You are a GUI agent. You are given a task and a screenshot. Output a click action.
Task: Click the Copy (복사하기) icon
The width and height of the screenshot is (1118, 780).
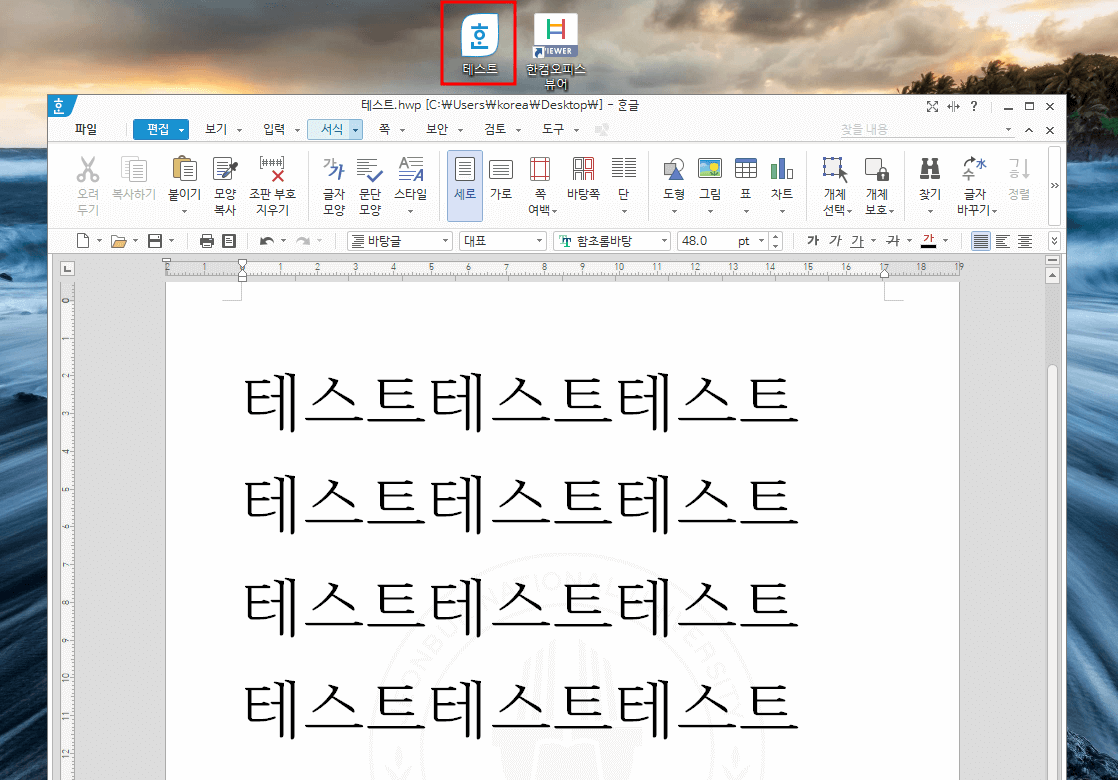point(133,170)
